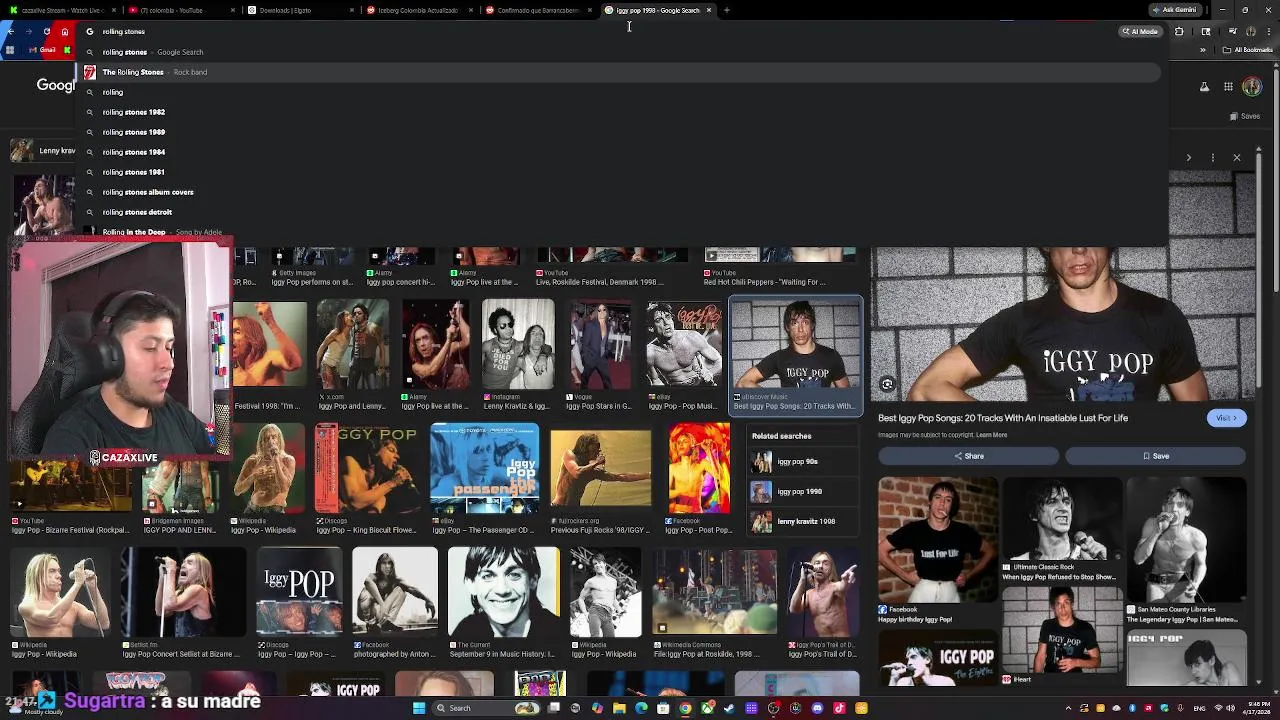
Task: Select 'rolling stones 1981' suggestion
Action: coord(620,172)
